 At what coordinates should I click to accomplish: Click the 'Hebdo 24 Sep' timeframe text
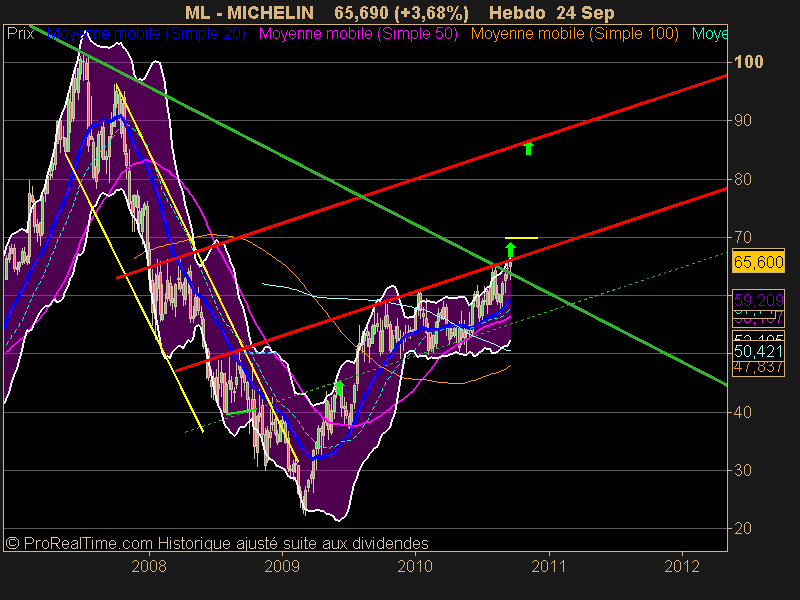552,12
